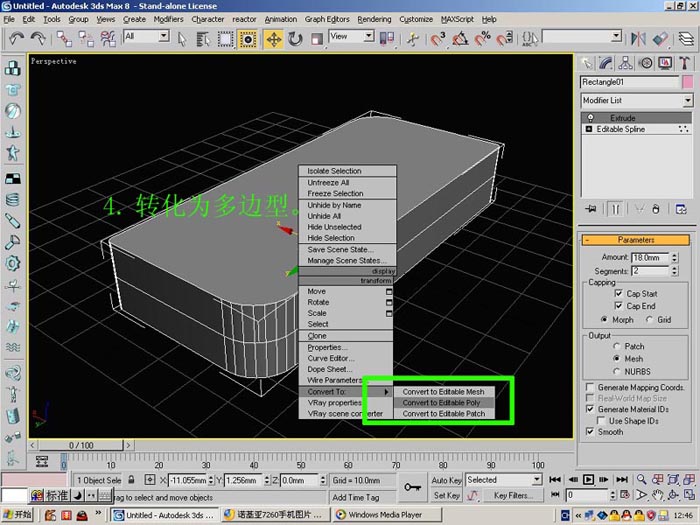The image size is (700, 525).
Task: Click the time slider 0/100 handle
Action: 80,445
